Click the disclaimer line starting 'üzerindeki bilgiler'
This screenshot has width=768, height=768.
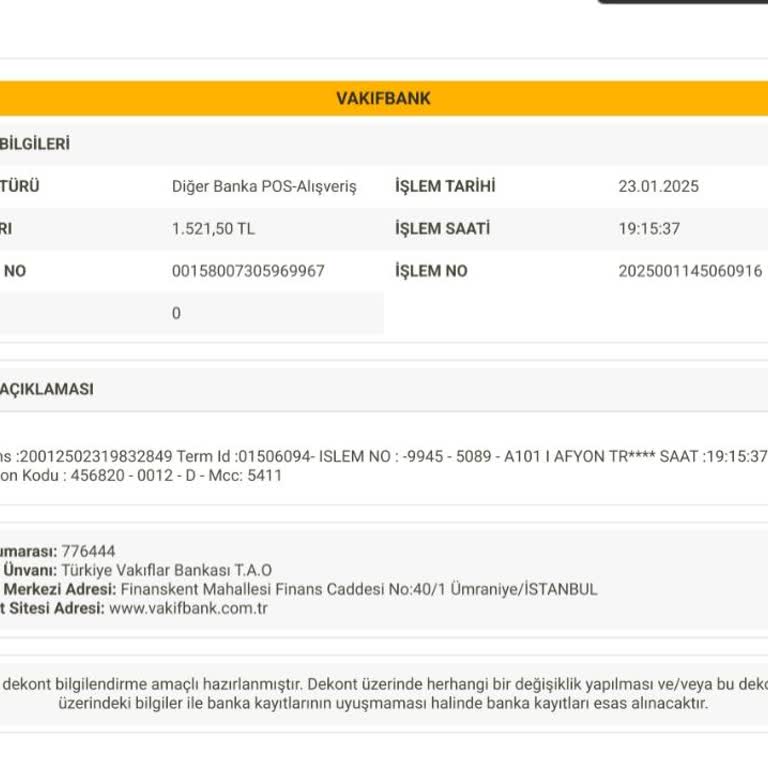click(x=384, y=703)
